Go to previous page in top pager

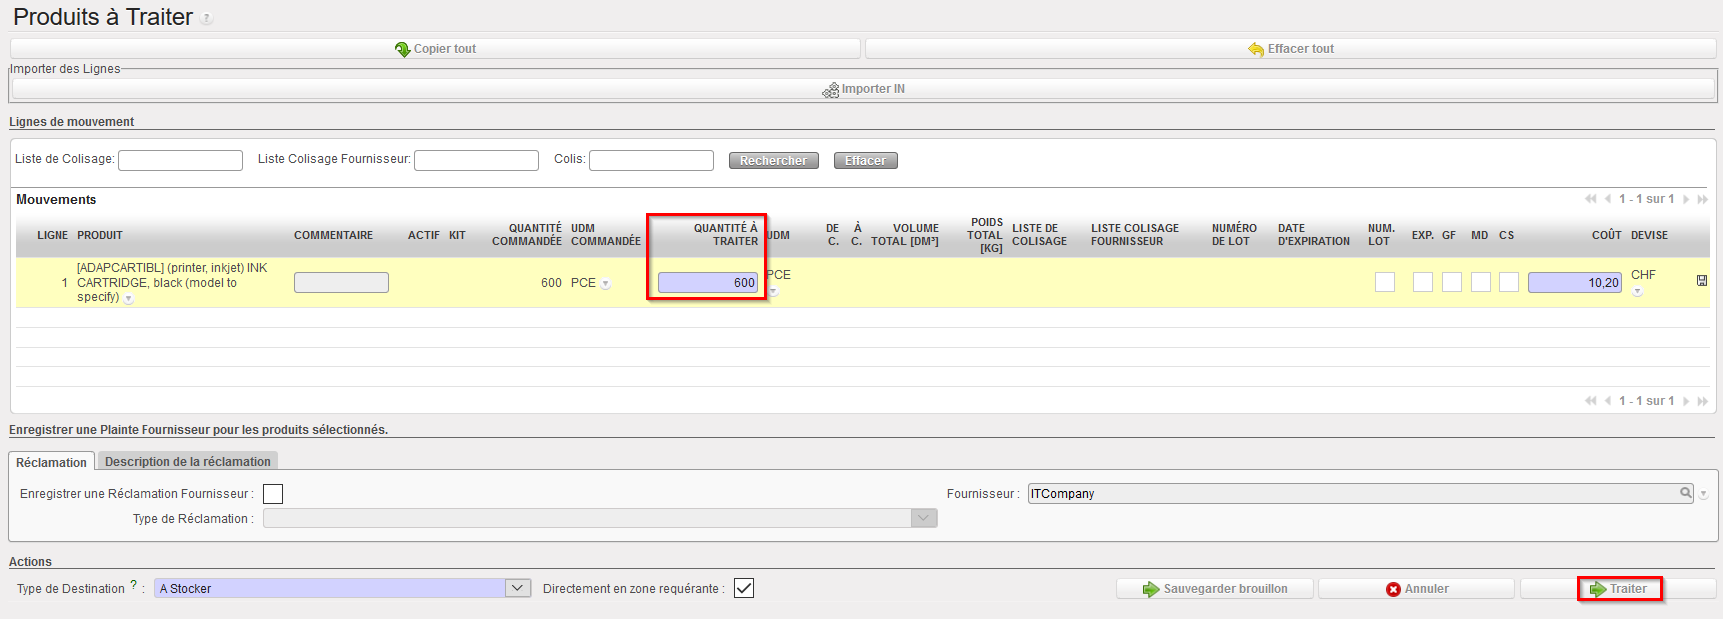[1608, 199]
